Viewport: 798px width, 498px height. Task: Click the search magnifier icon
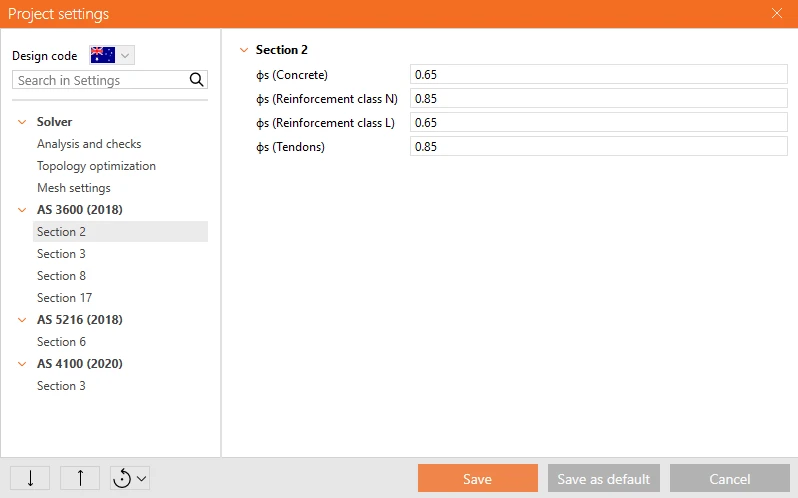point(196,80)
